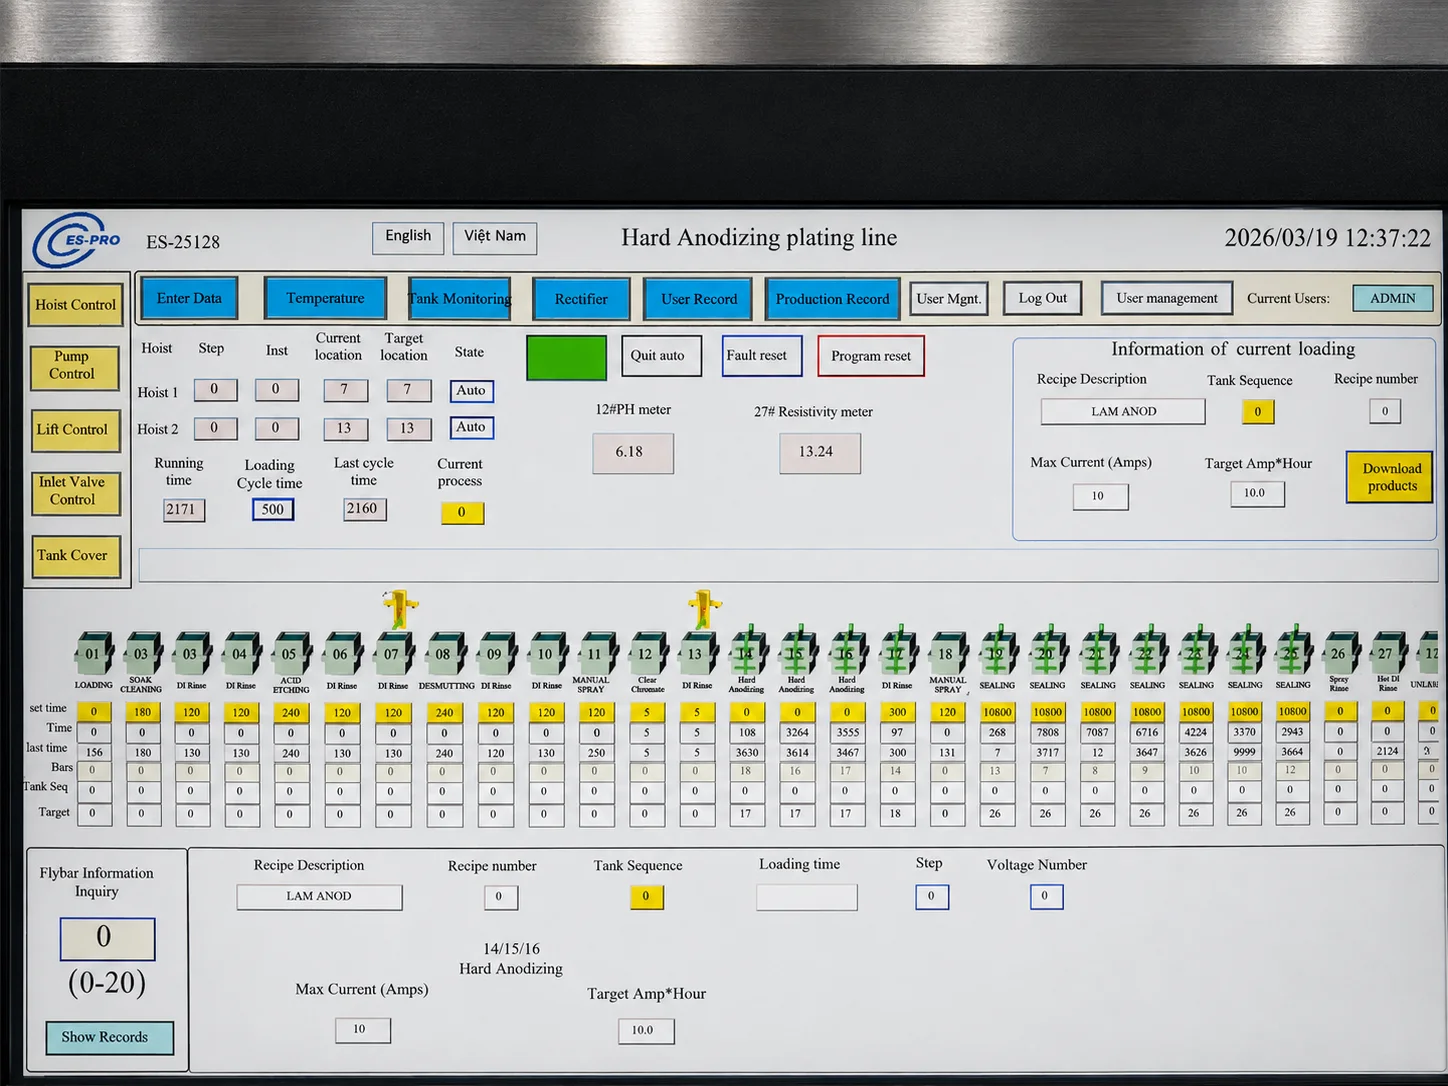The width and height of the screenshot is (1448, 1086).
Task: Select the tank 01 LOADING icon
Action: point(93,654)
